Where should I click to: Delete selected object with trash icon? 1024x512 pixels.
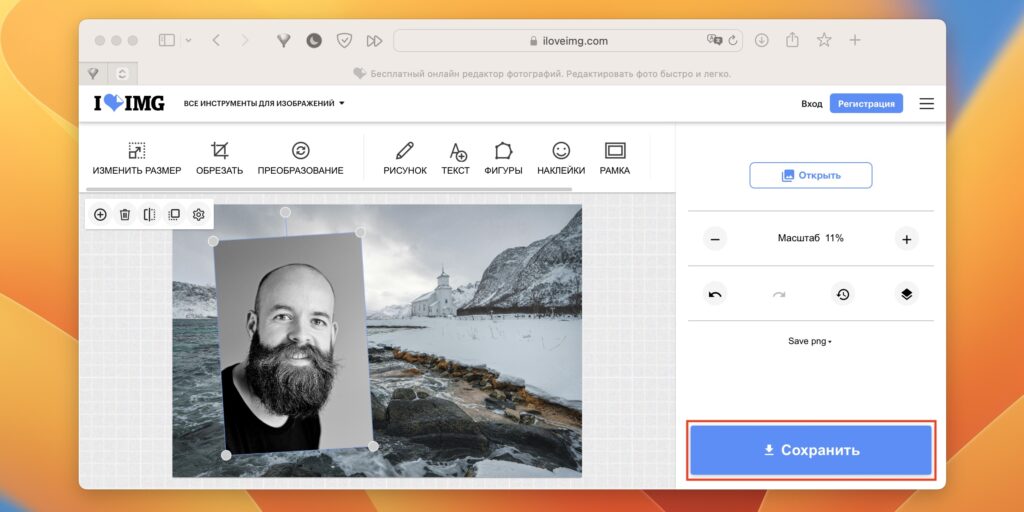pos(125,214)
